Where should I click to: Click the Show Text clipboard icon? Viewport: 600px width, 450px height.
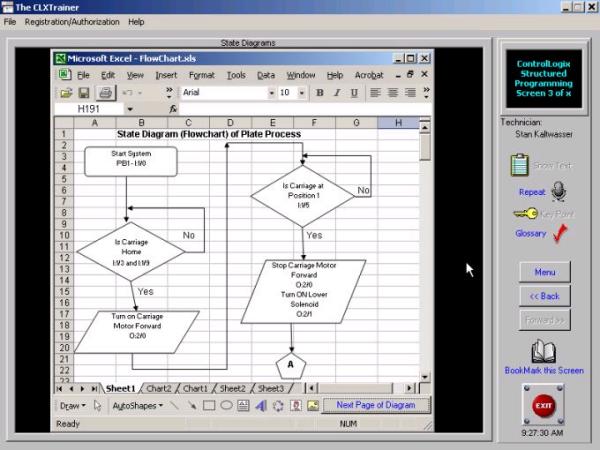pos(520,165)
